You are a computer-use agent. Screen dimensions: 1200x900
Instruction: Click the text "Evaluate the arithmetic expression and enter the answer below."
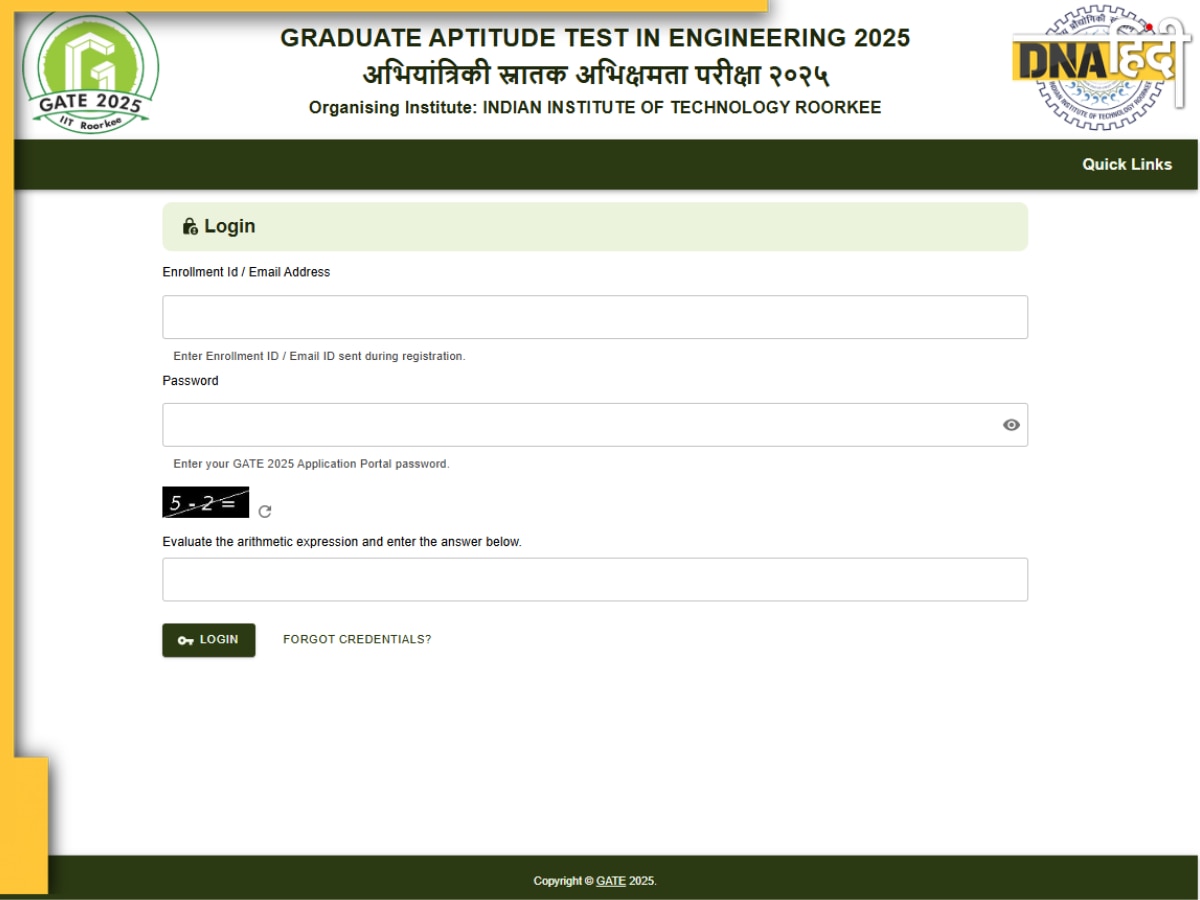pyautogui.click(x=342, y=542)
